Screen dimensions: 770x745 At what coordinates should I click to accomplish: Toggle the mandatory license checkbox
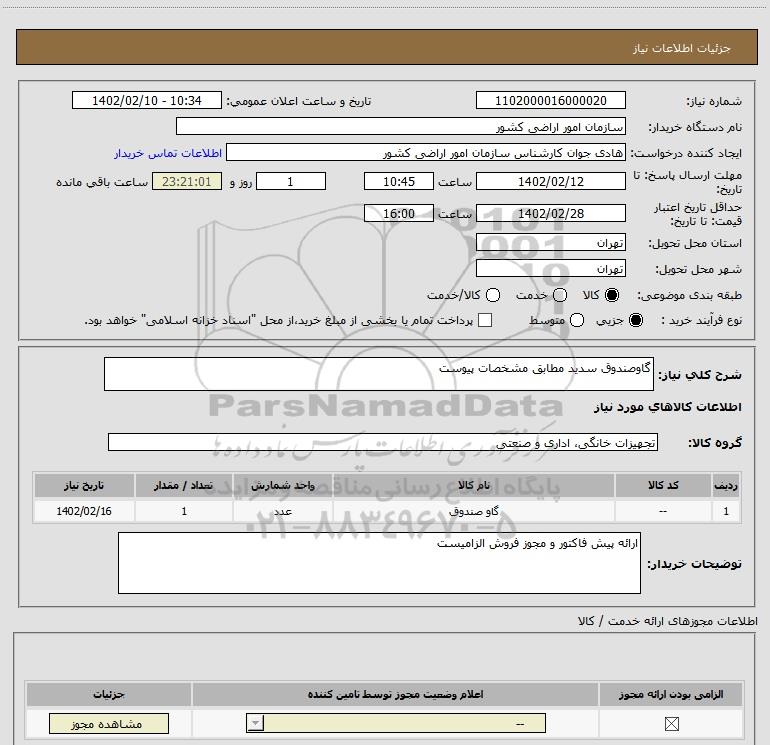point(671,723)
